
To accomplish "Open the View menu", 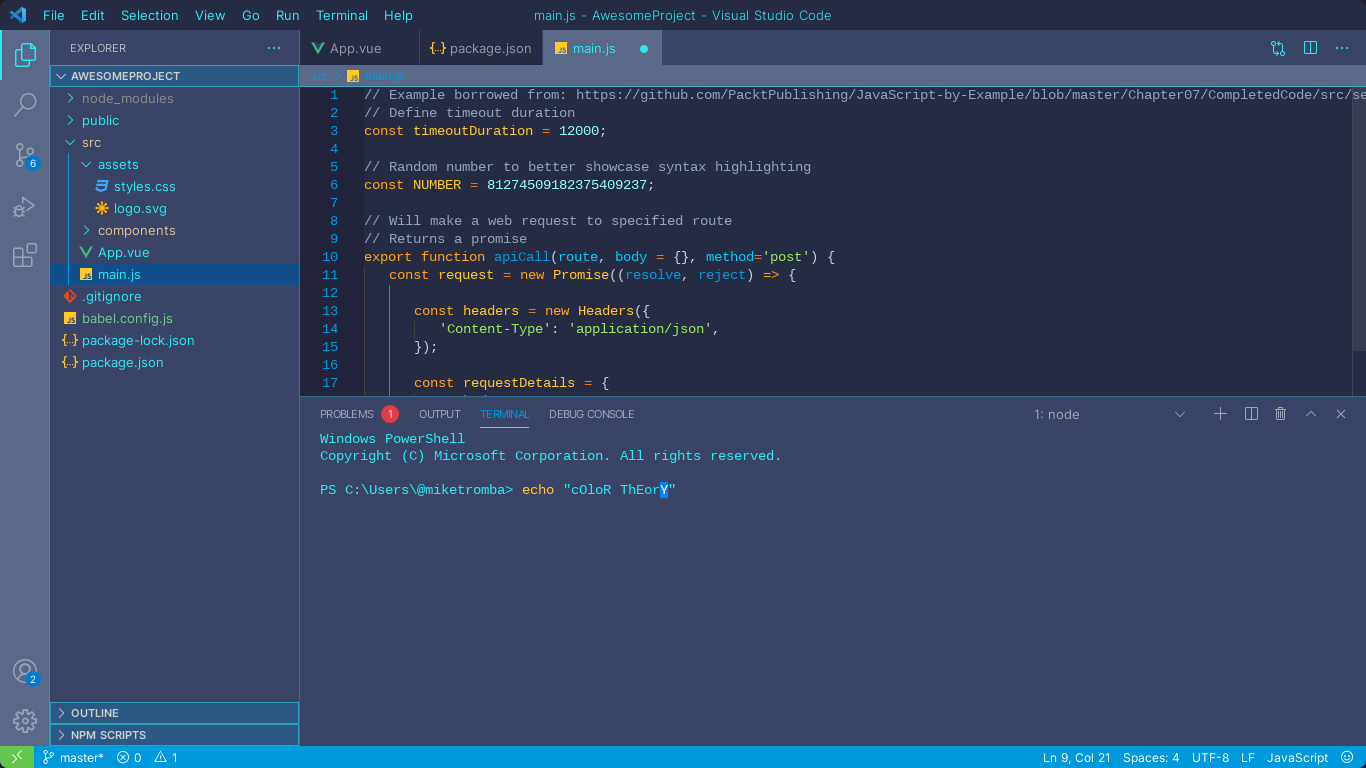I will [210, 15].
